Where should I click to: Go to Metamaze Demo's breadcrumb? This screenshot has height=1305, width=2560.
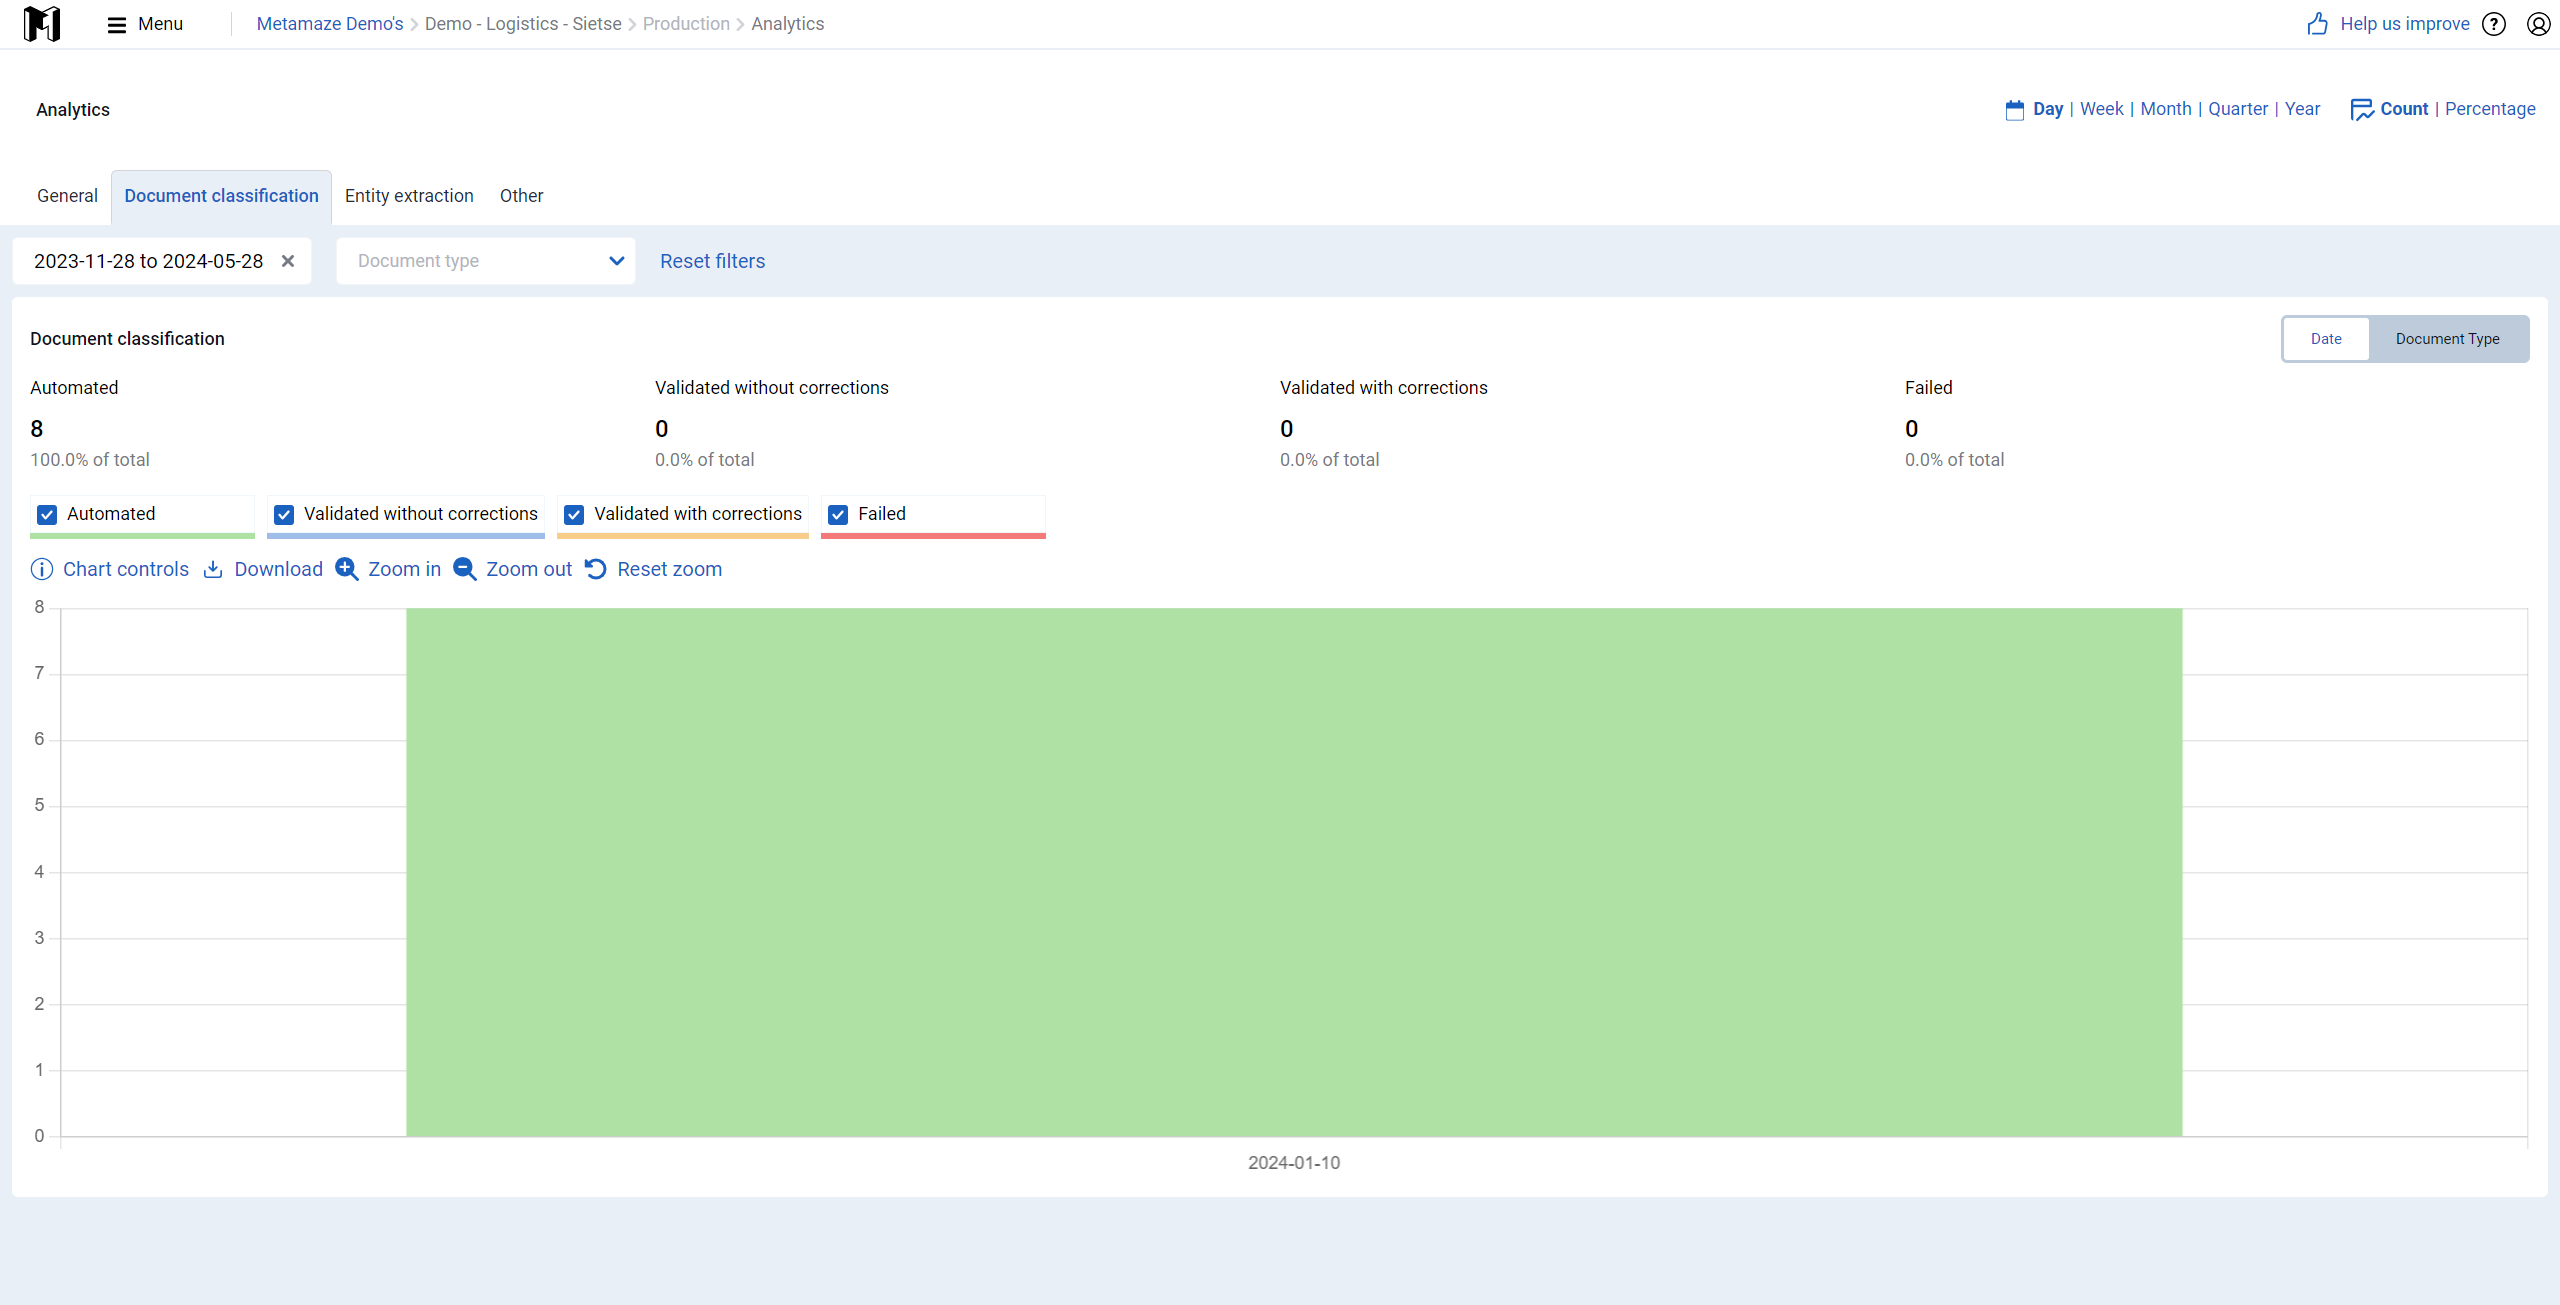coord(330,24)
